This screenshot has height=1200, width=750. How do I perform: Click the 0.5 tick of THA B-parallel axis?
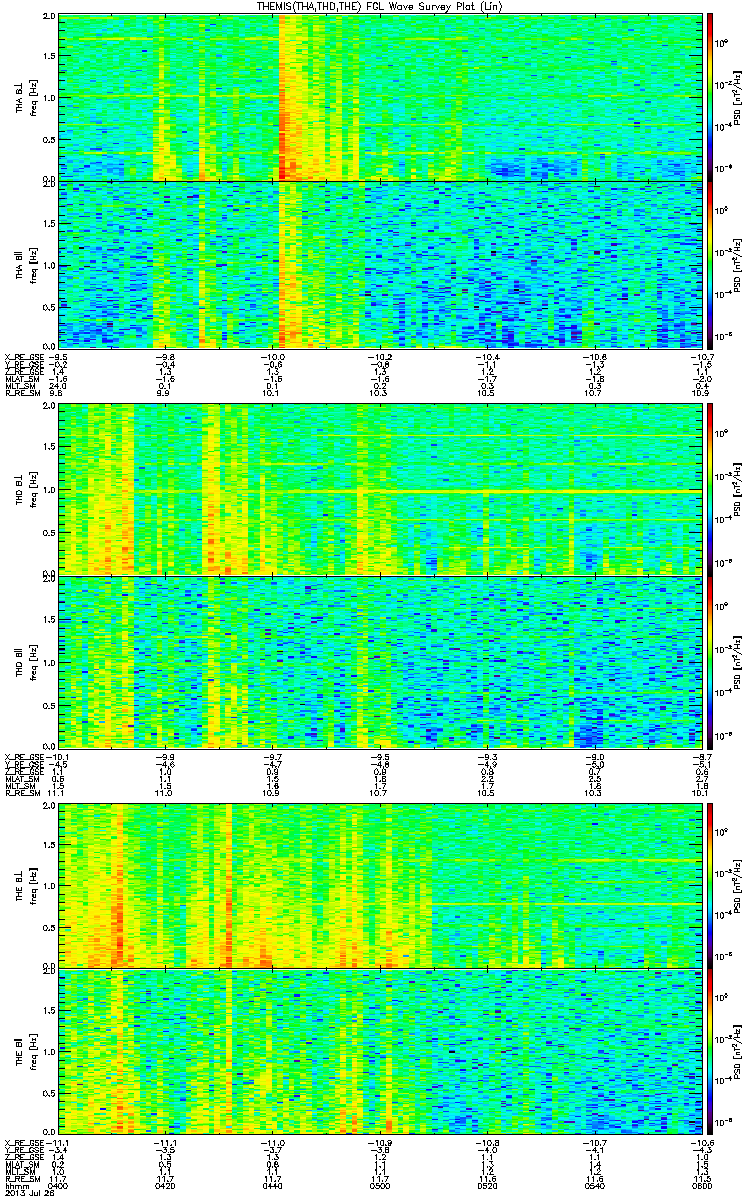(48, 305)
